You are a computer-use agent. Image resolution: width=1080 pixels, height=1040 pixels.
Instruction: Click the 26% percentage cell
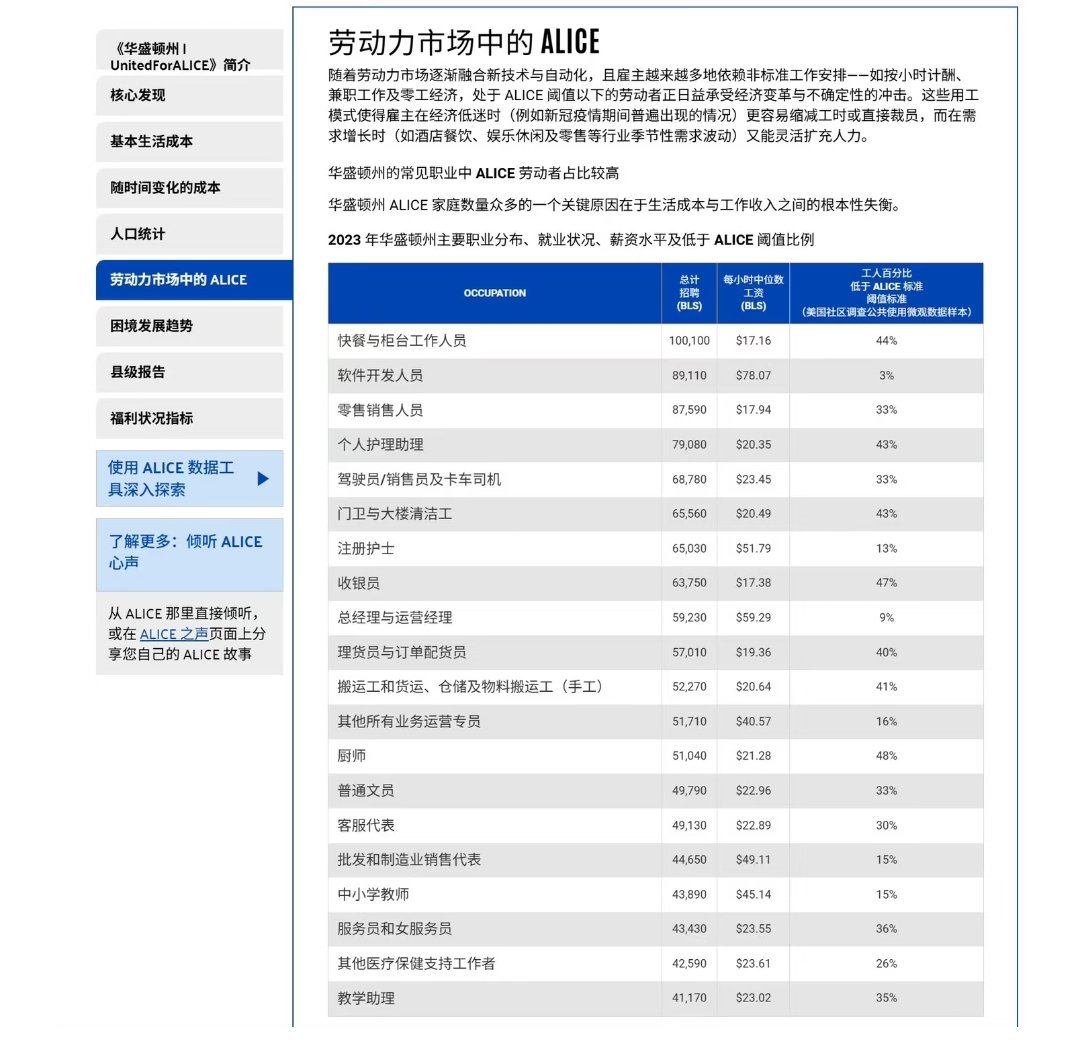pos(886,964)
